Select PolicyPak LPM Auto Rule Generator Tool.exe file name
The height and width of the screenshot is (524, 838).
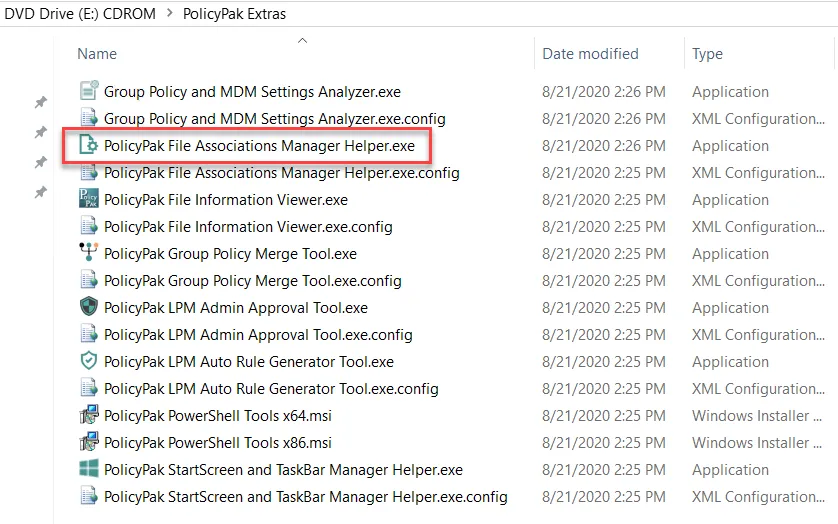coord(249,362)
